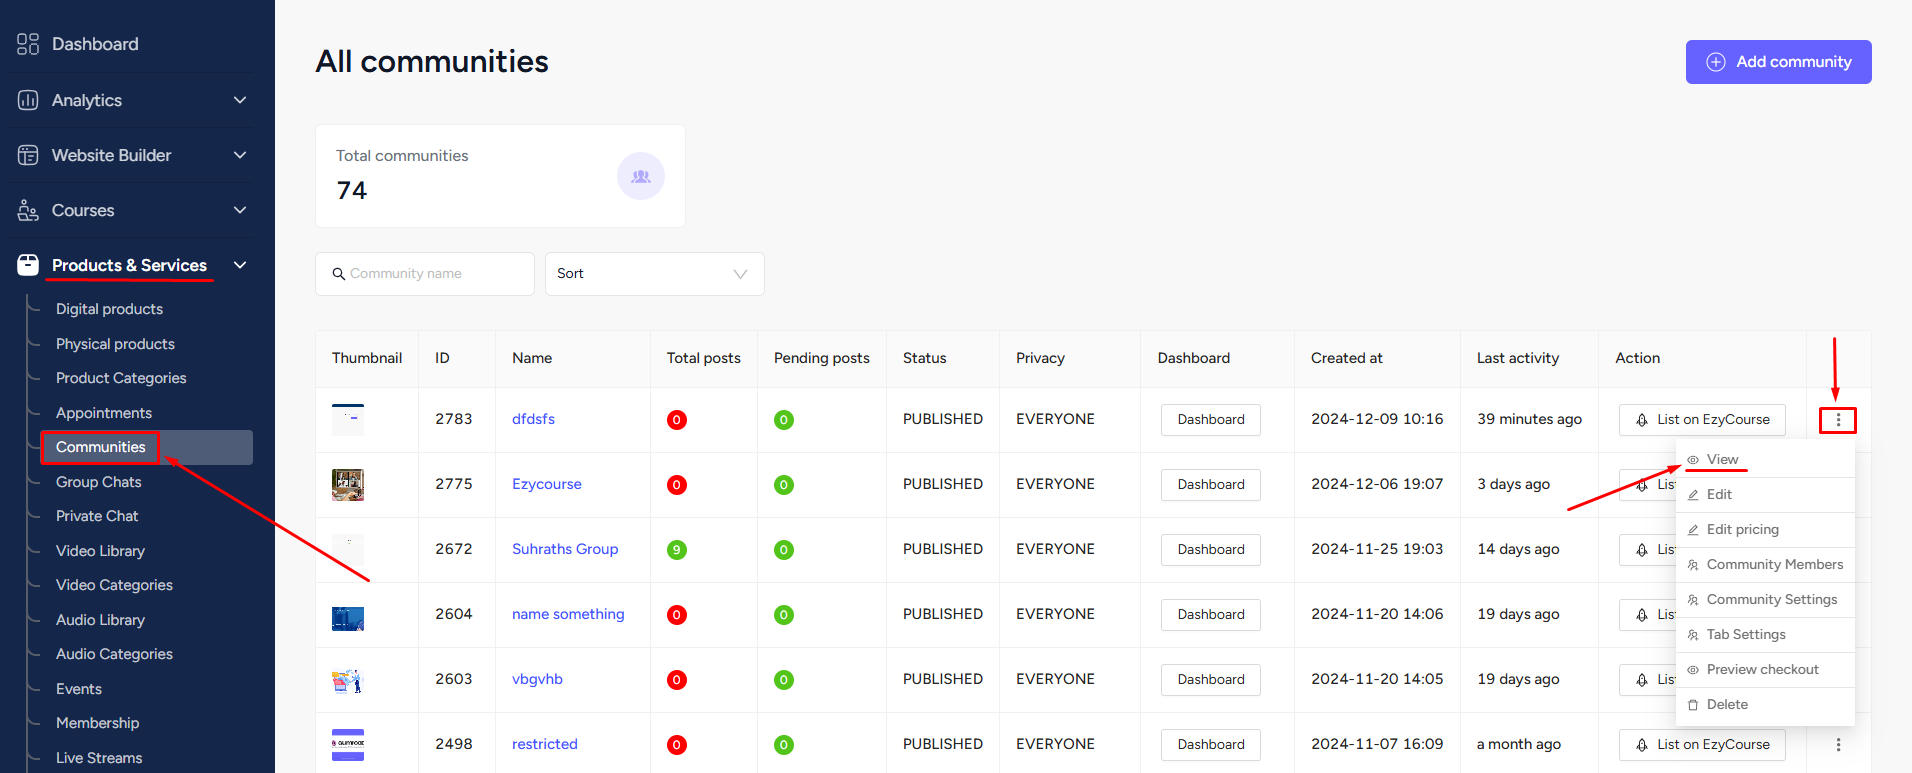Click green pending posts badge for restricted
Screen dimensions: 1912x773
[784, 745]
